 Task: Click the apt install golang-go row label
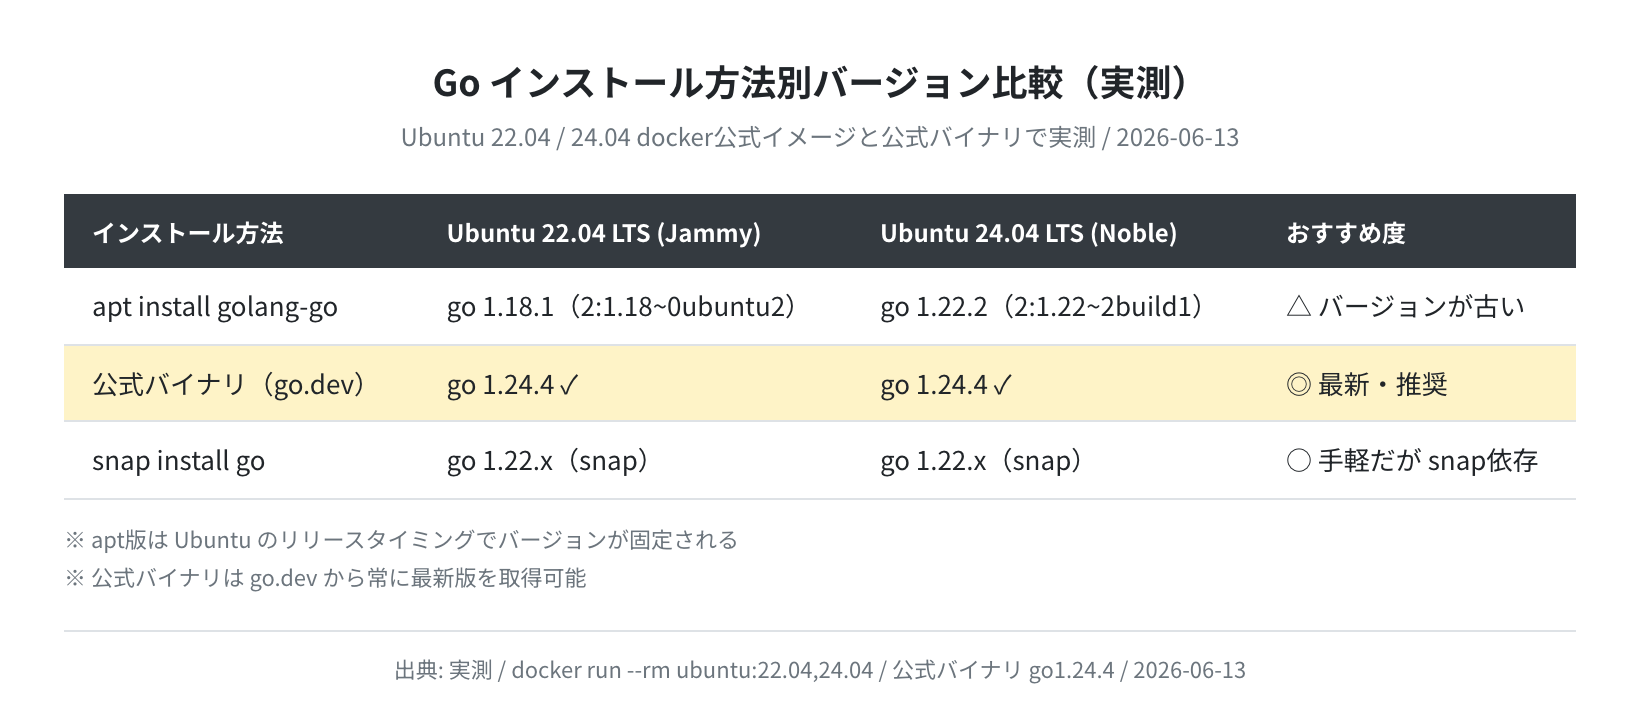215,307
